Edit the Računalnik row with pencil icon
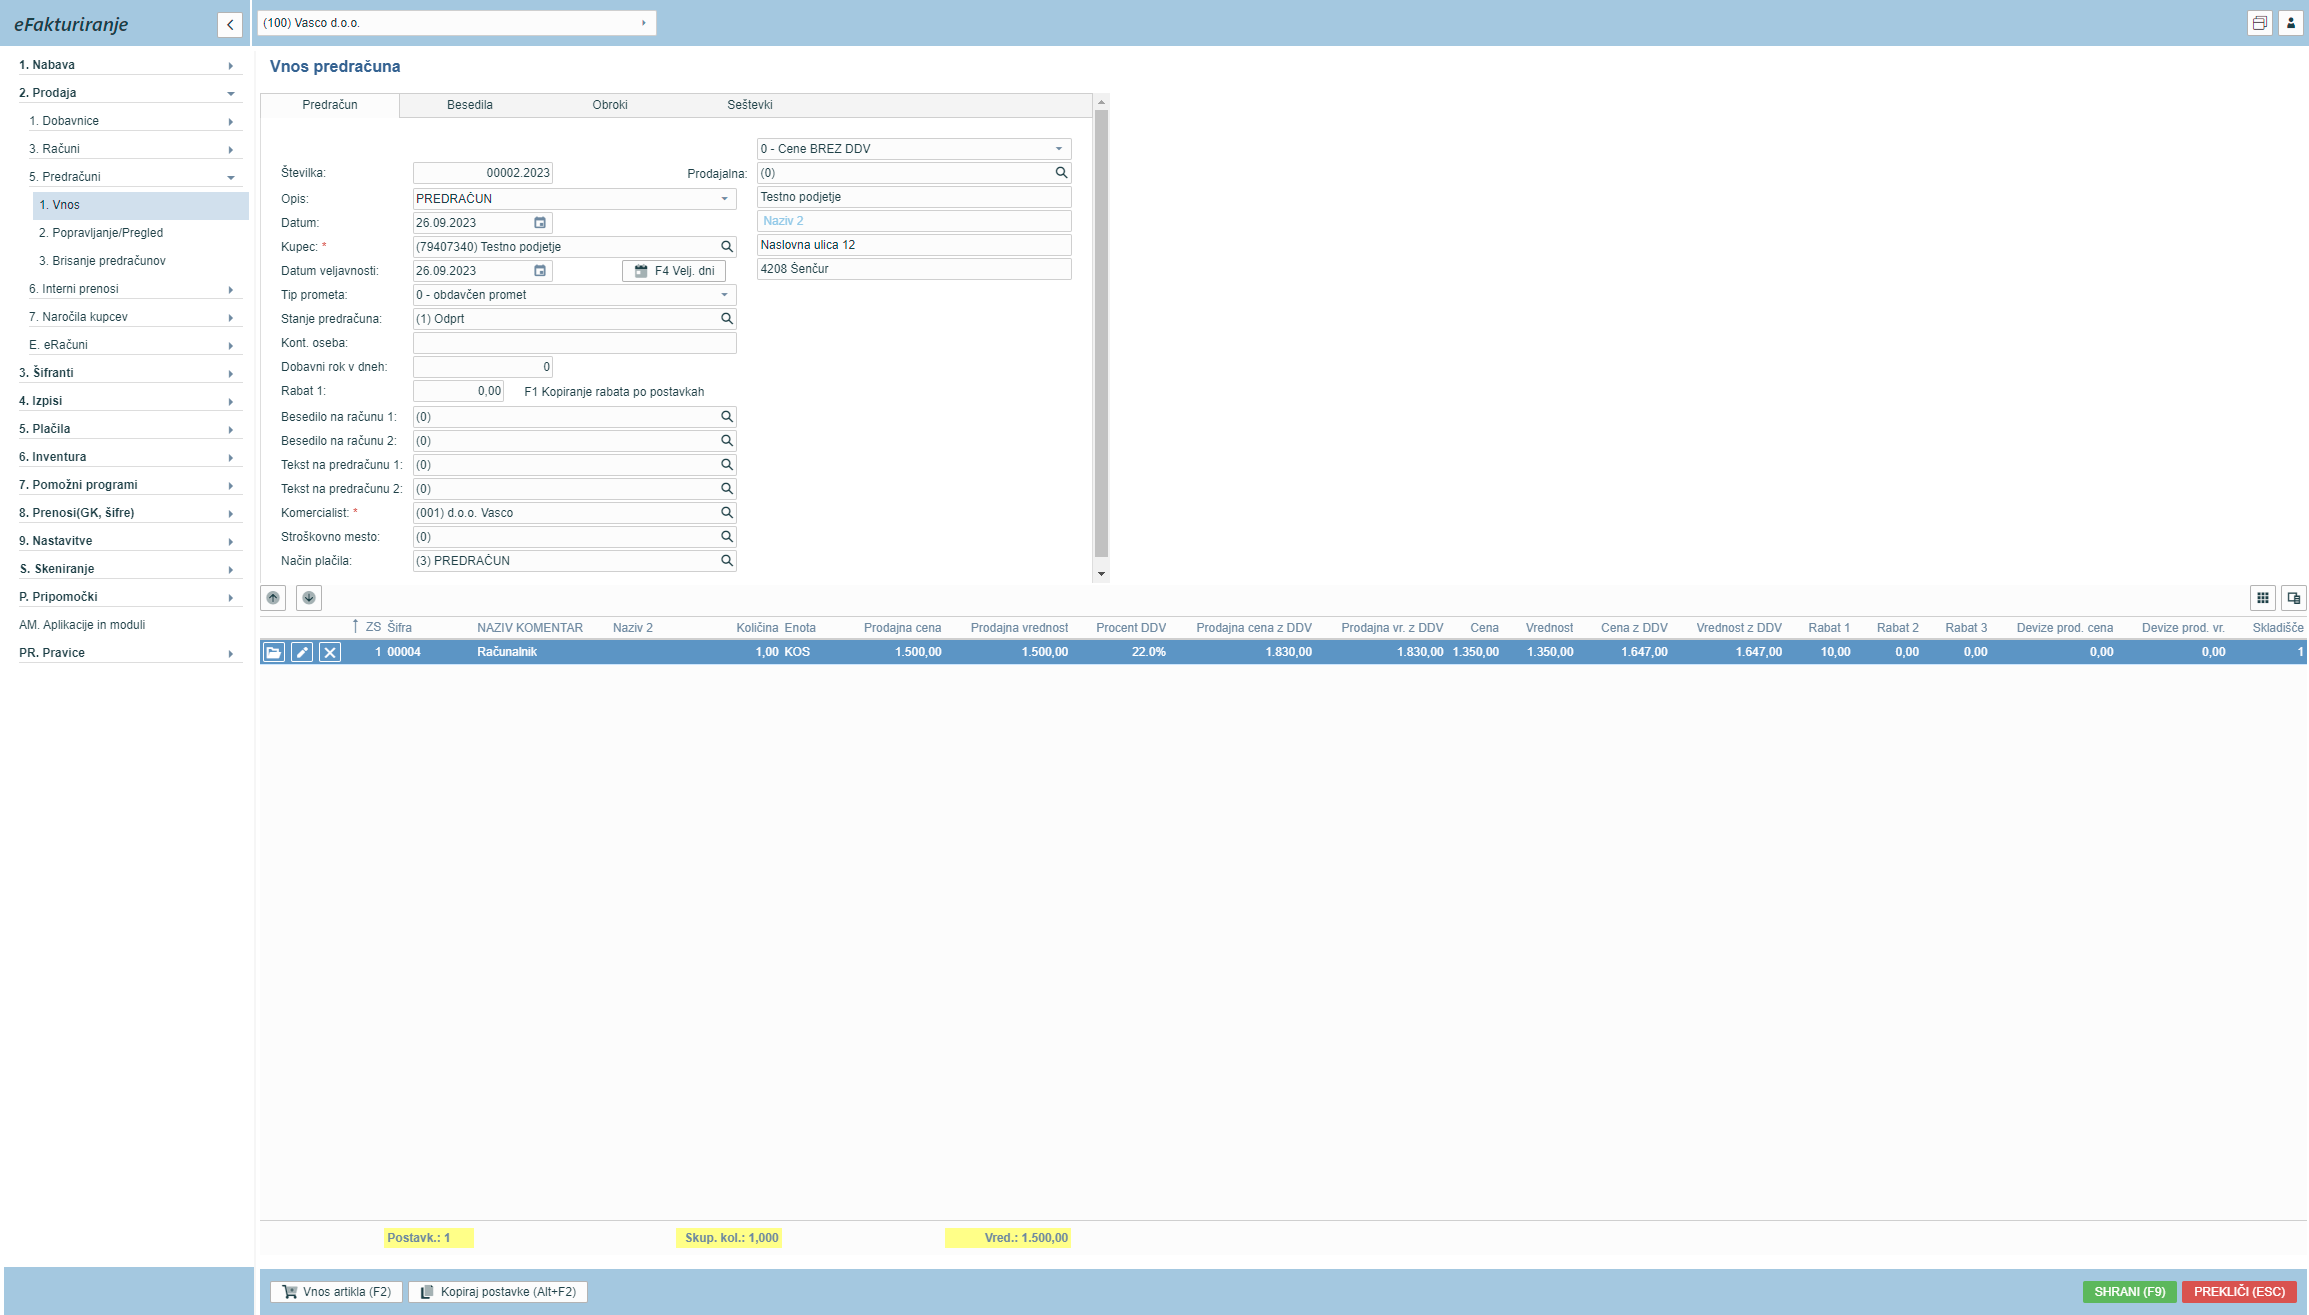Viewport: 2309px width, 1315px height. [301, 652]
